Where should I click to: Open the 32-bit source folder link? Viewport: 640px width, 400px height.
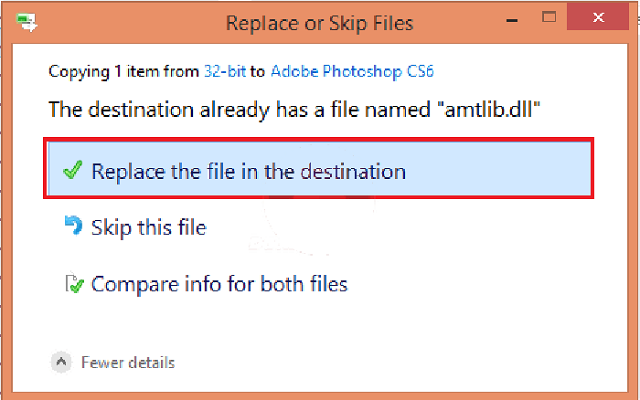[225, 72]
